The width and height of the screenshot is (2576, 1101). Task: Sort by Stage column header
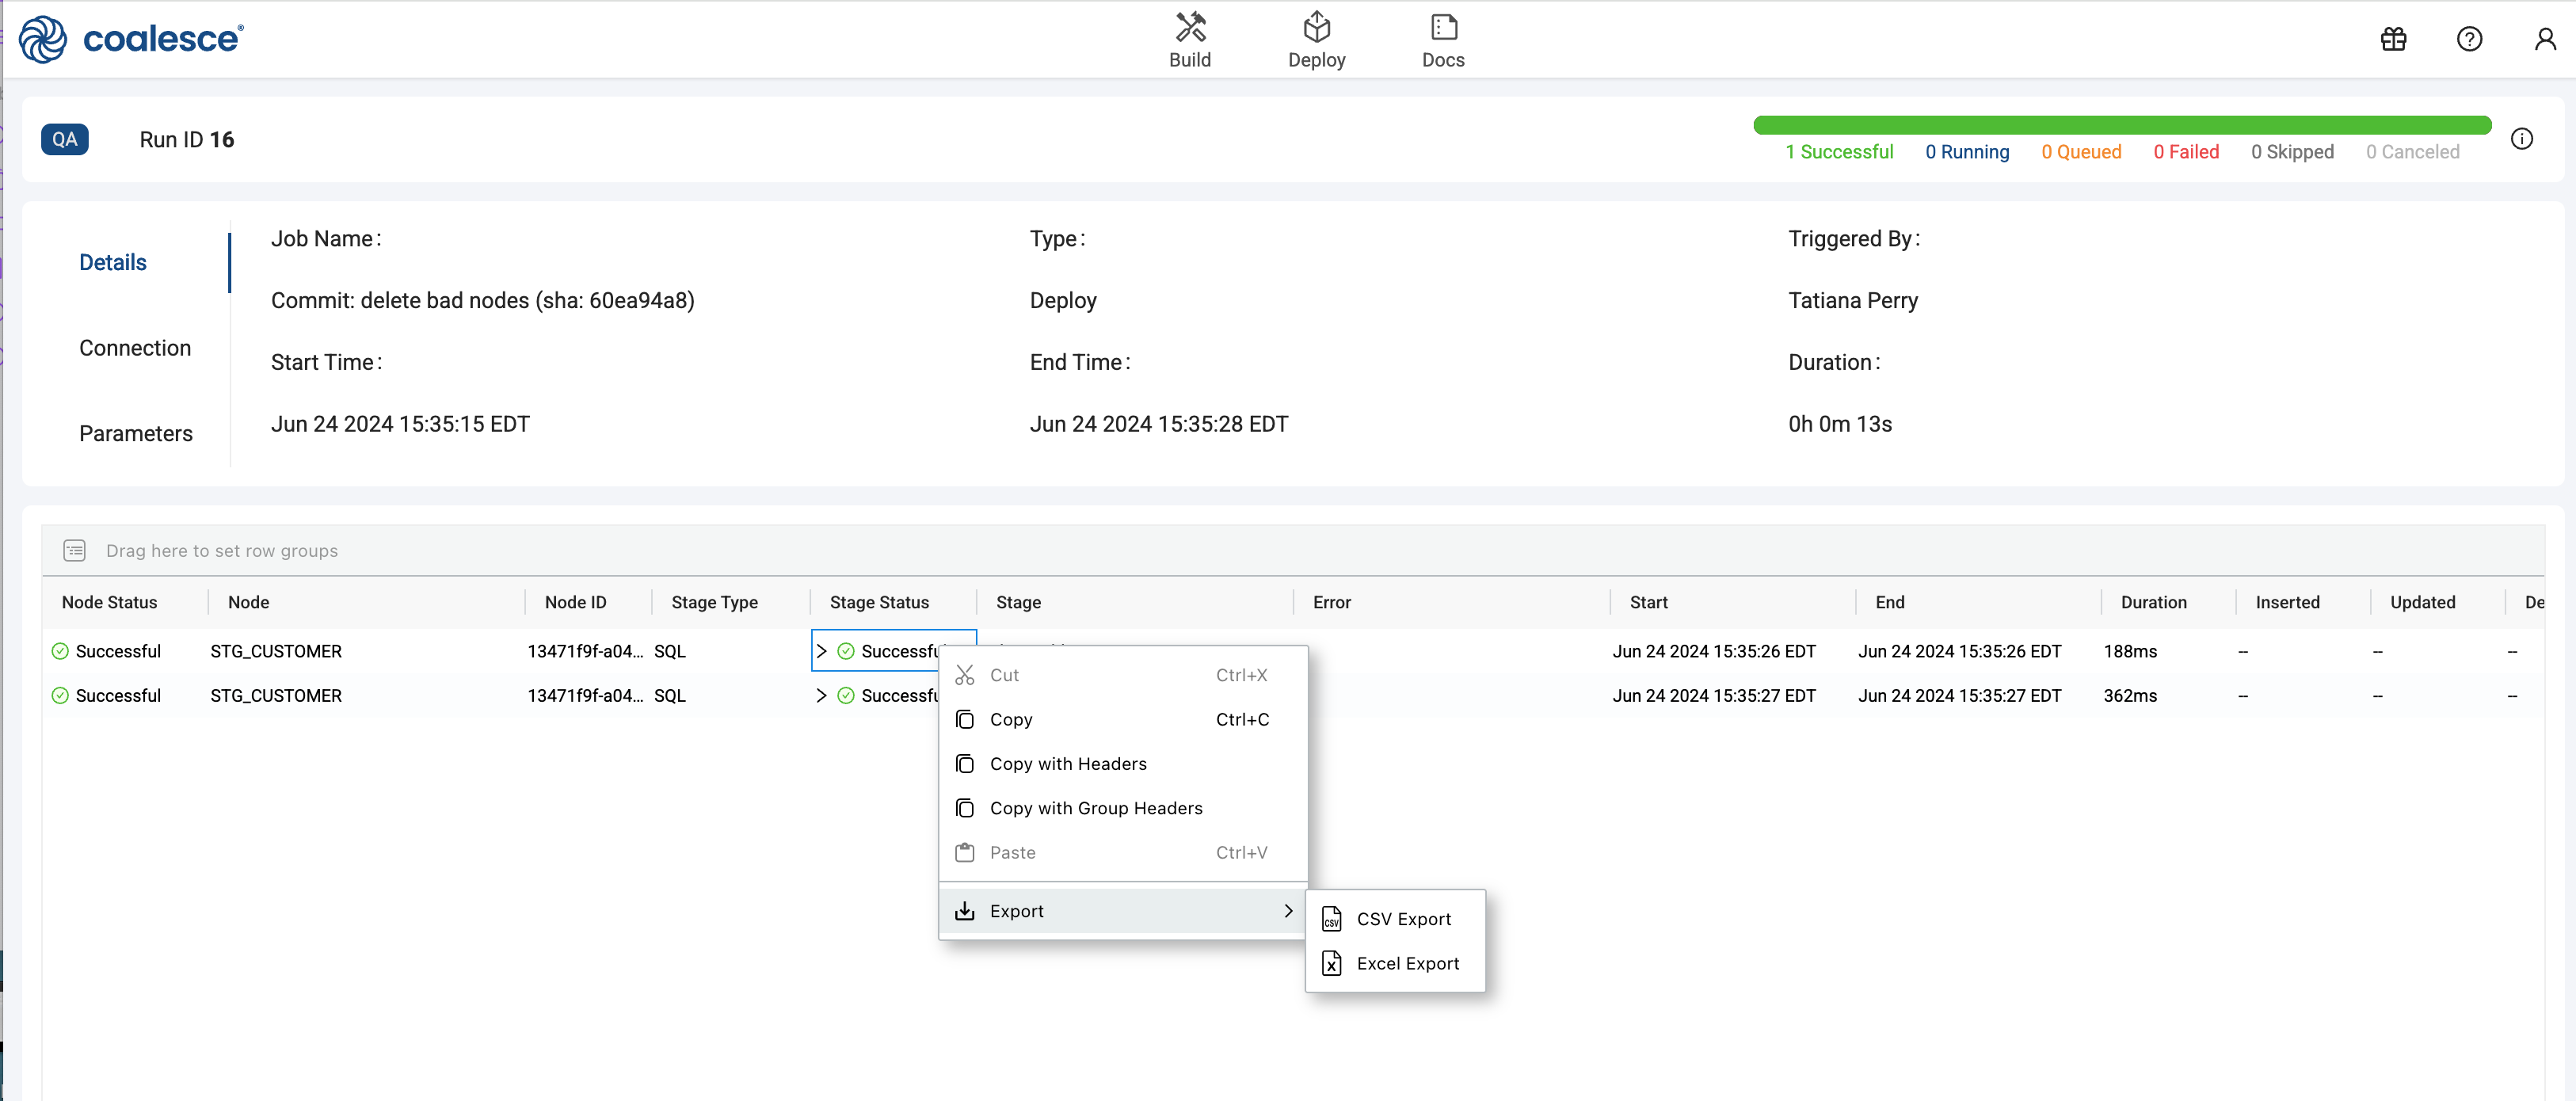(x=1018, y=602)
